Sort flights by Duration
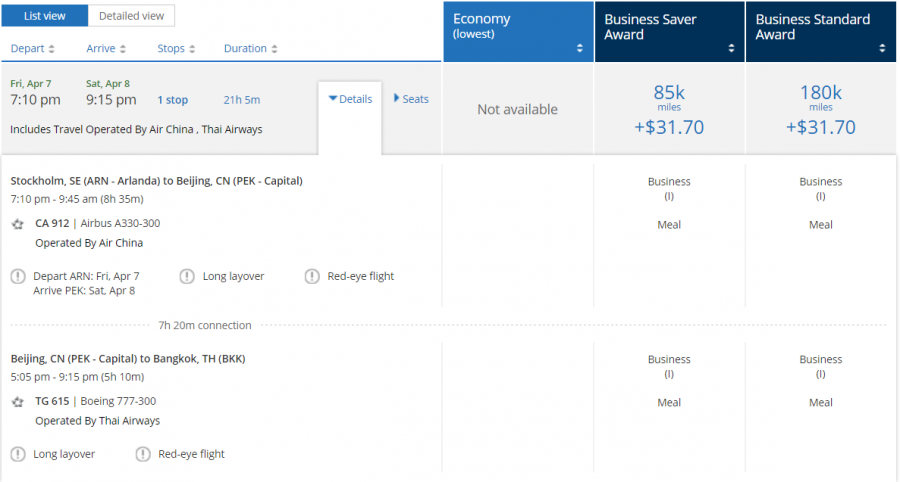 251,48
